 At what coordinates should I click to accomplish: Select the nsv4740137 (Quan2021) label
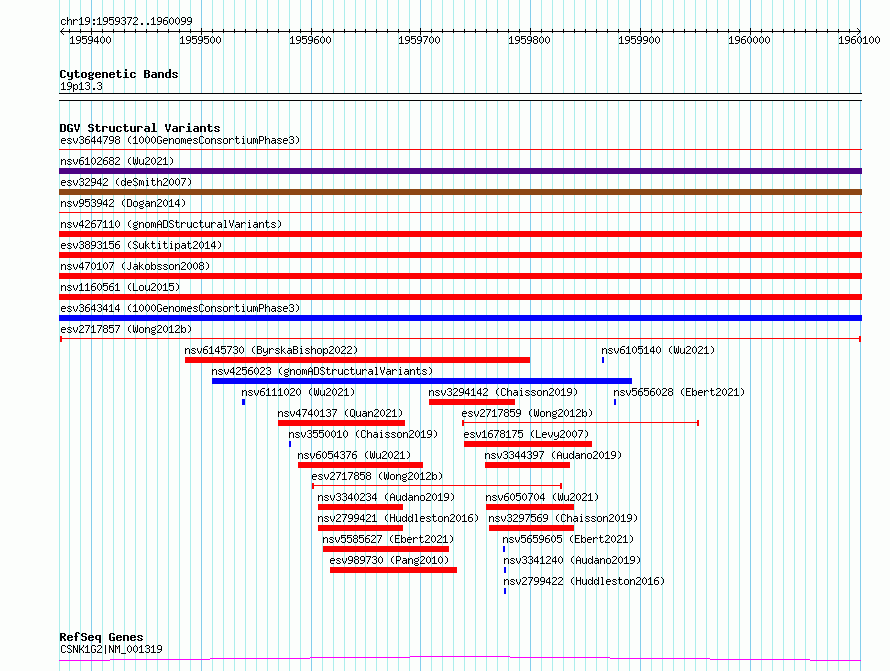click(x=340, y=413)
